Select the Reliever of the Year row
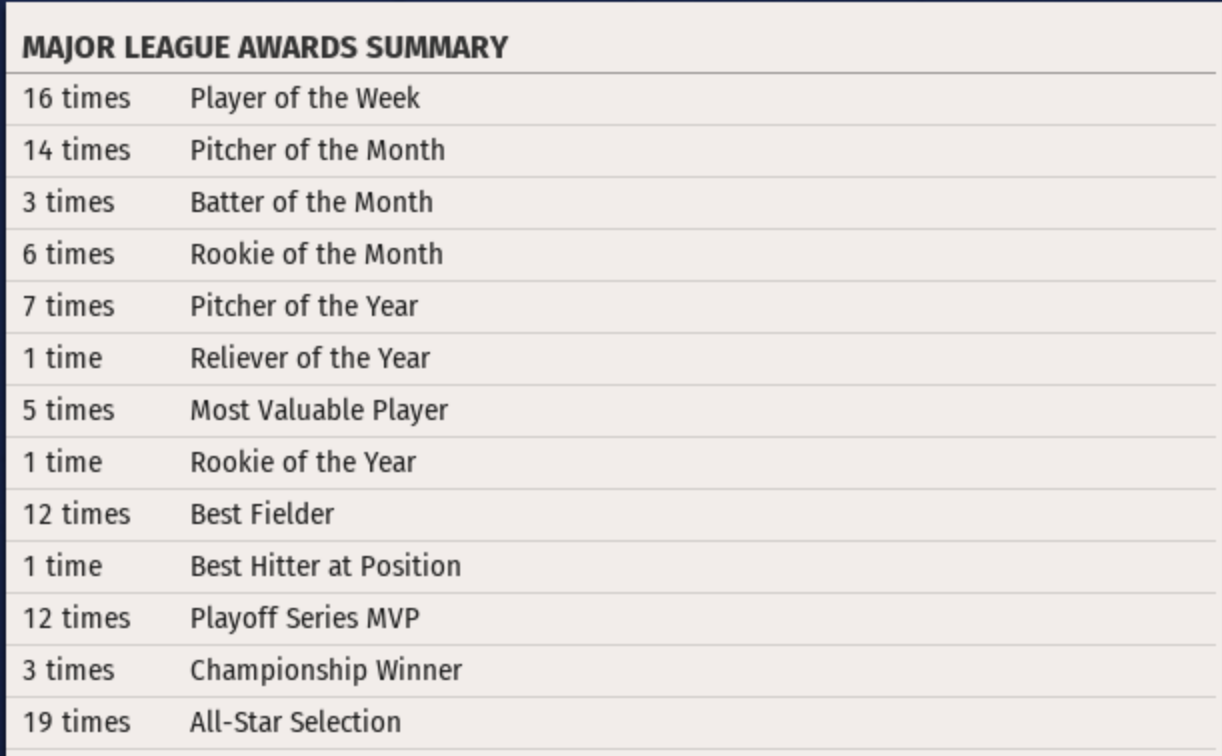This screenshot has height=756, width=1222. 310,358
